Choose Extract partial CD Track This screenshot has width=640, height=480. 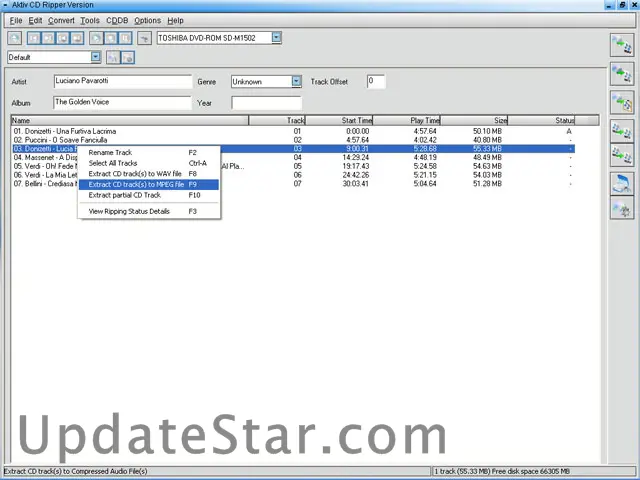click(x=149, y=195)
